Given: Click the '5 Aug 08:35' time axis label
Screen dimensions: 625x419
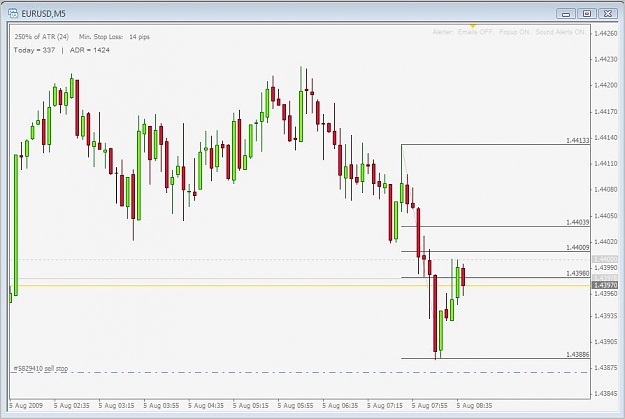Looking at the screenshot, I should [474, 406].
